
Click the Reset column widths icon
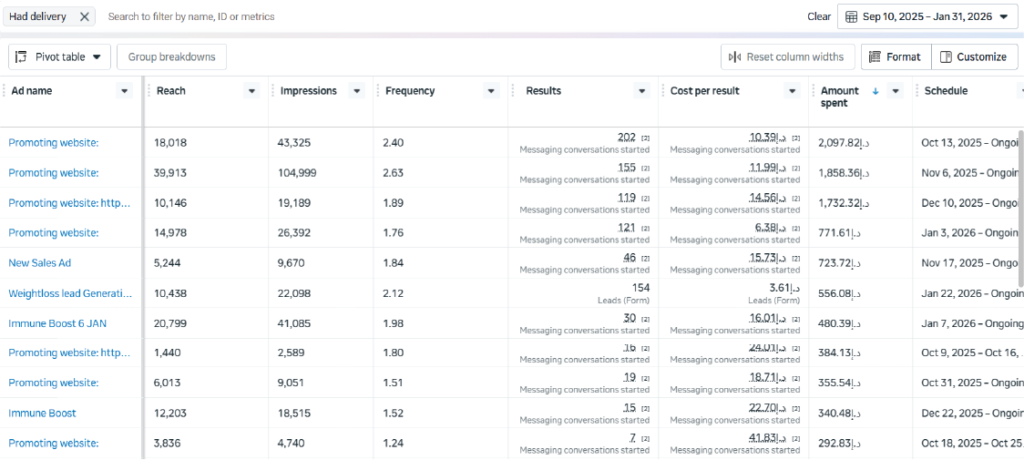[735, 57]
